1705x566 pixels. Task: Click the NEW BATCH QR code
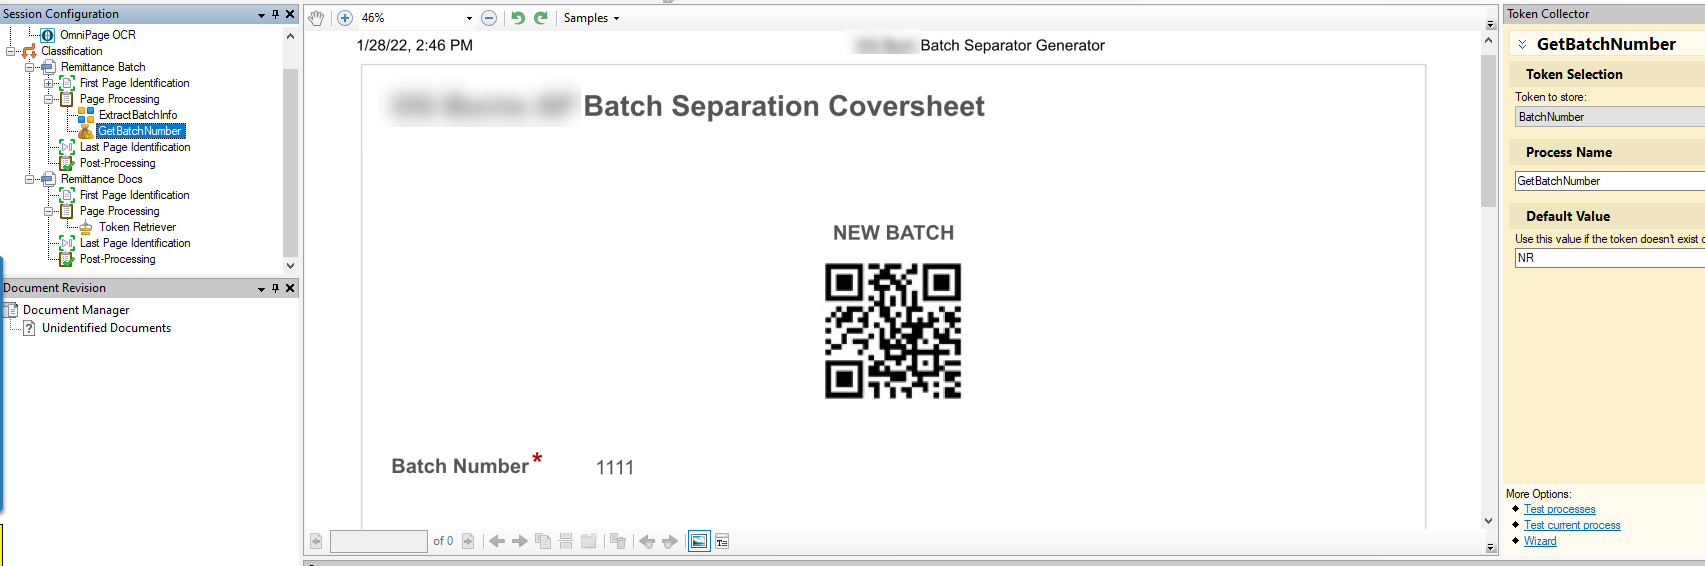893,331
